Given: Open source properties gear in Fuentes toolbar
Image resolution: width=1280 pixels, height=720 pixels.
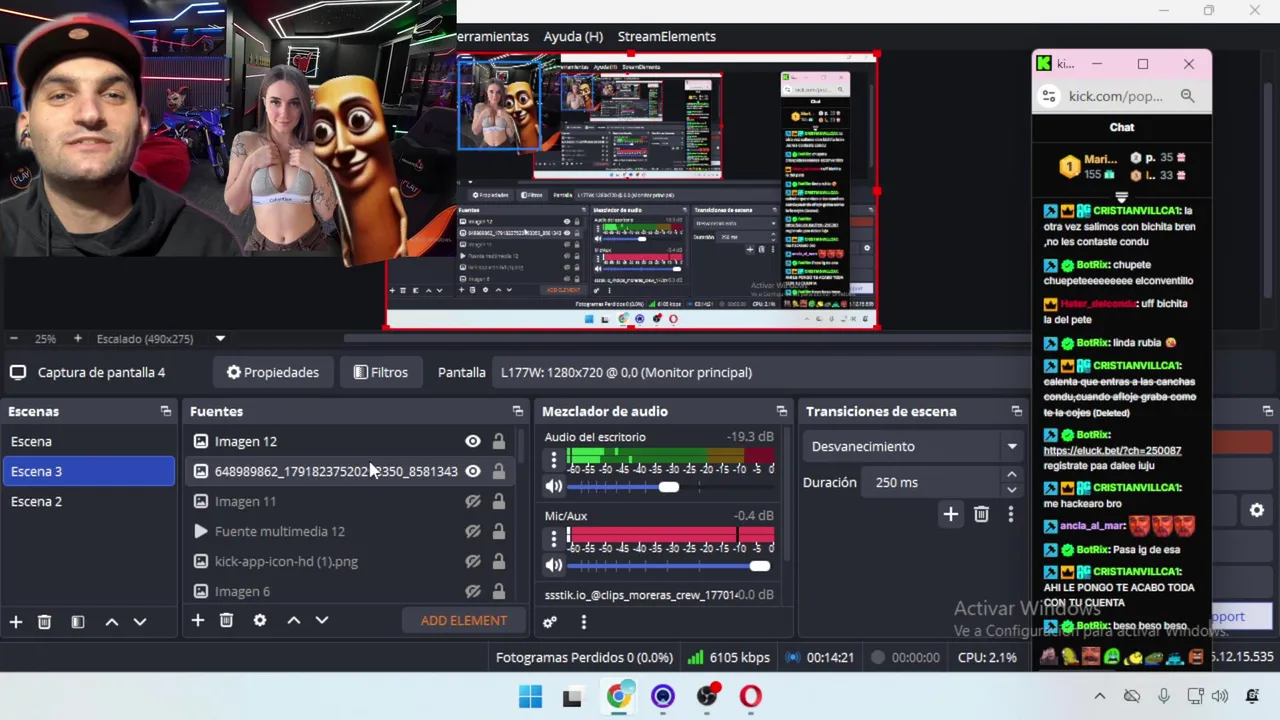Looking at the screenshot, I should [260, 620].
